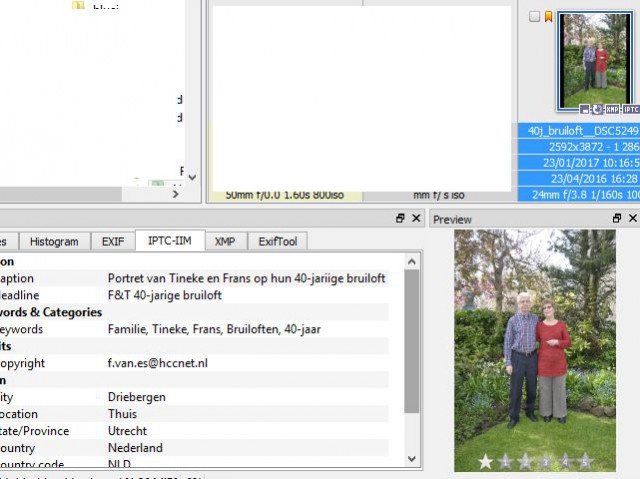Close the Preview panel
The width and height of the screenshot is (640, 479).
click(633, 218)
